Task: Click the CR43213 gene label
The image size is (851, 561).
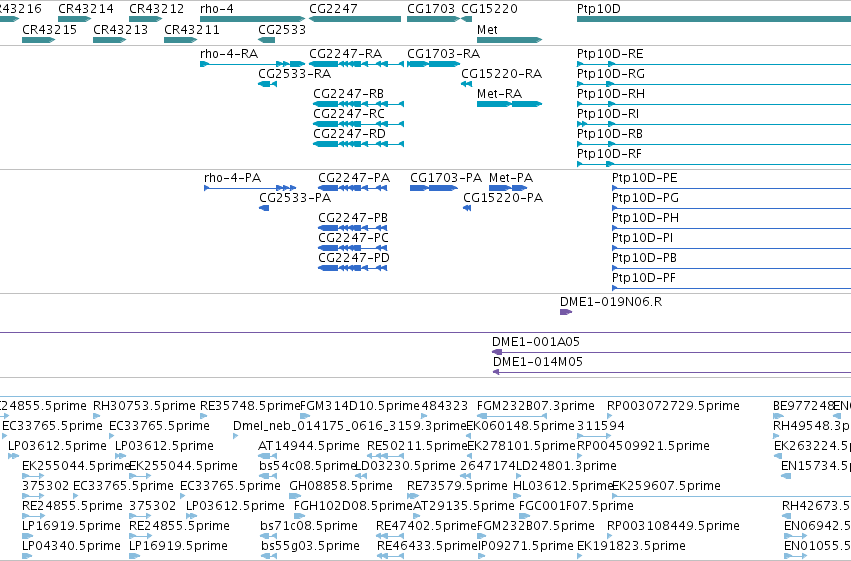Action: click(120, 29)
